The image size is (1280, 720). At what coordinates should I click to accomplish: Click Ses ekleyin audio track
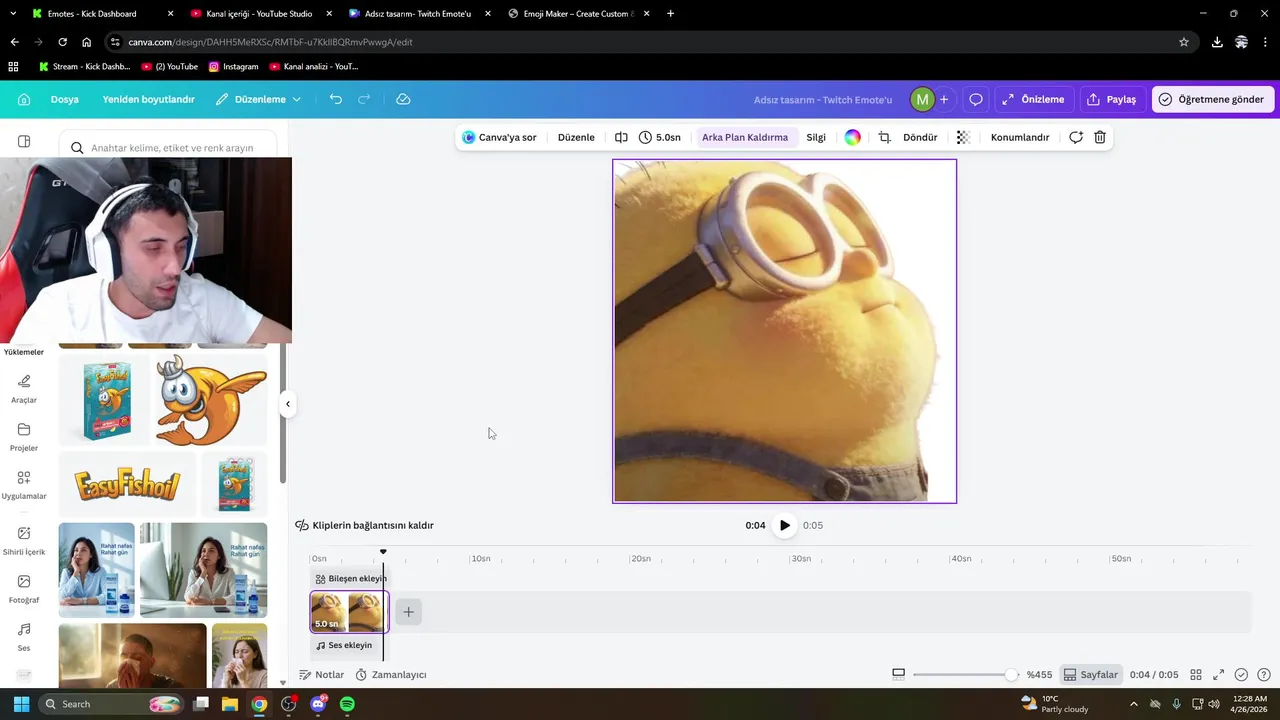[344, 645]
